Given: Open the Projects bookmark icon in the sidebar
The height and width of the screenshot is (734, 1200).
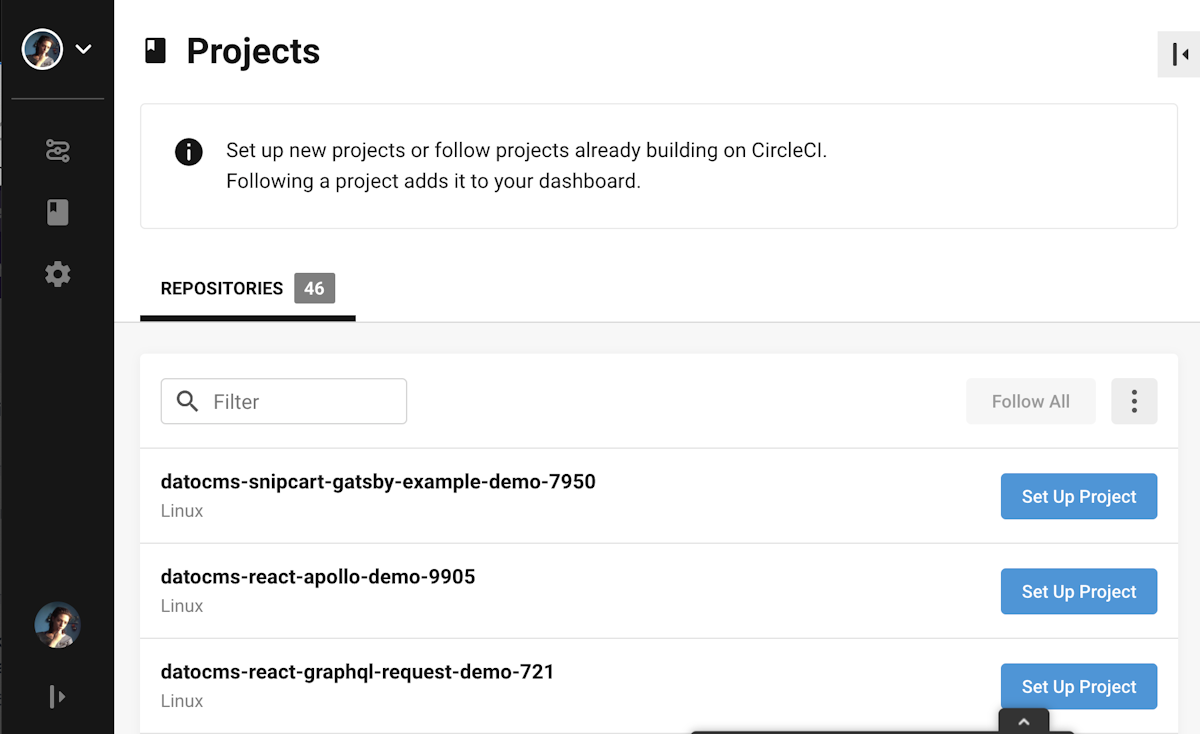Looking at the screenshot, I should pyautogui.click(x=57, y=212).
